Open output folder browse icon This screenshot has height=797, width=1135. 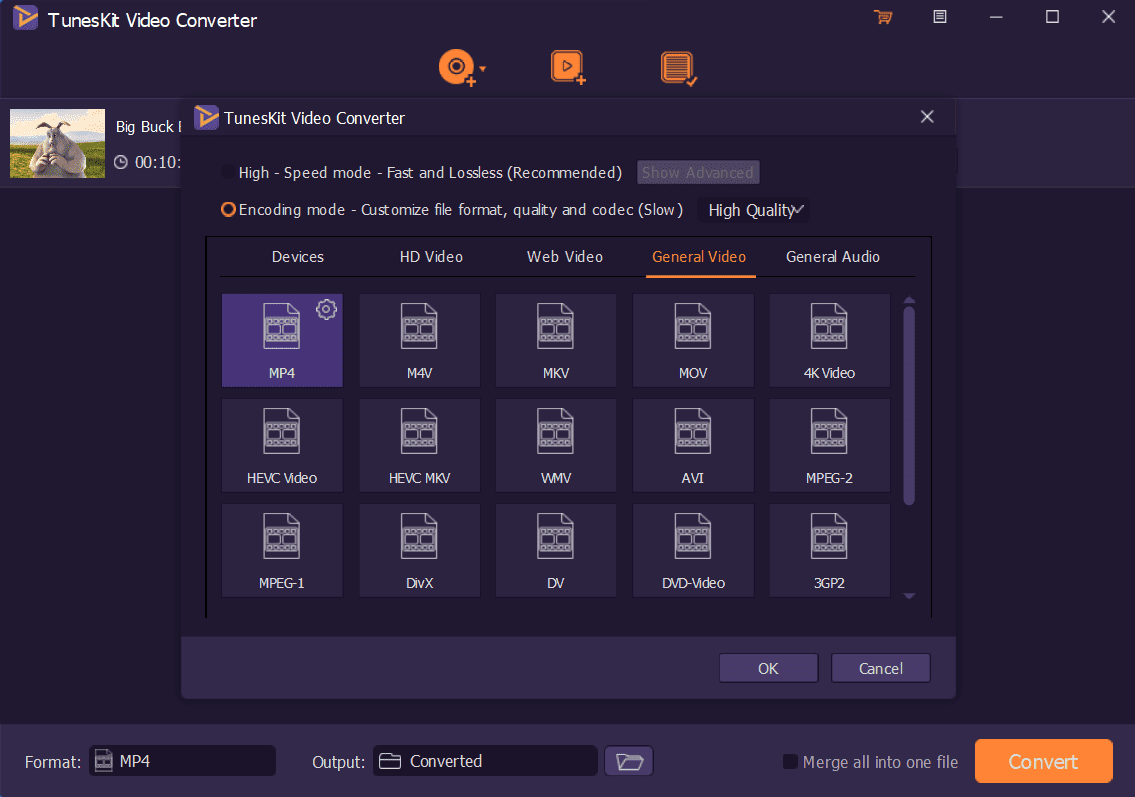(x=629, y=761)
